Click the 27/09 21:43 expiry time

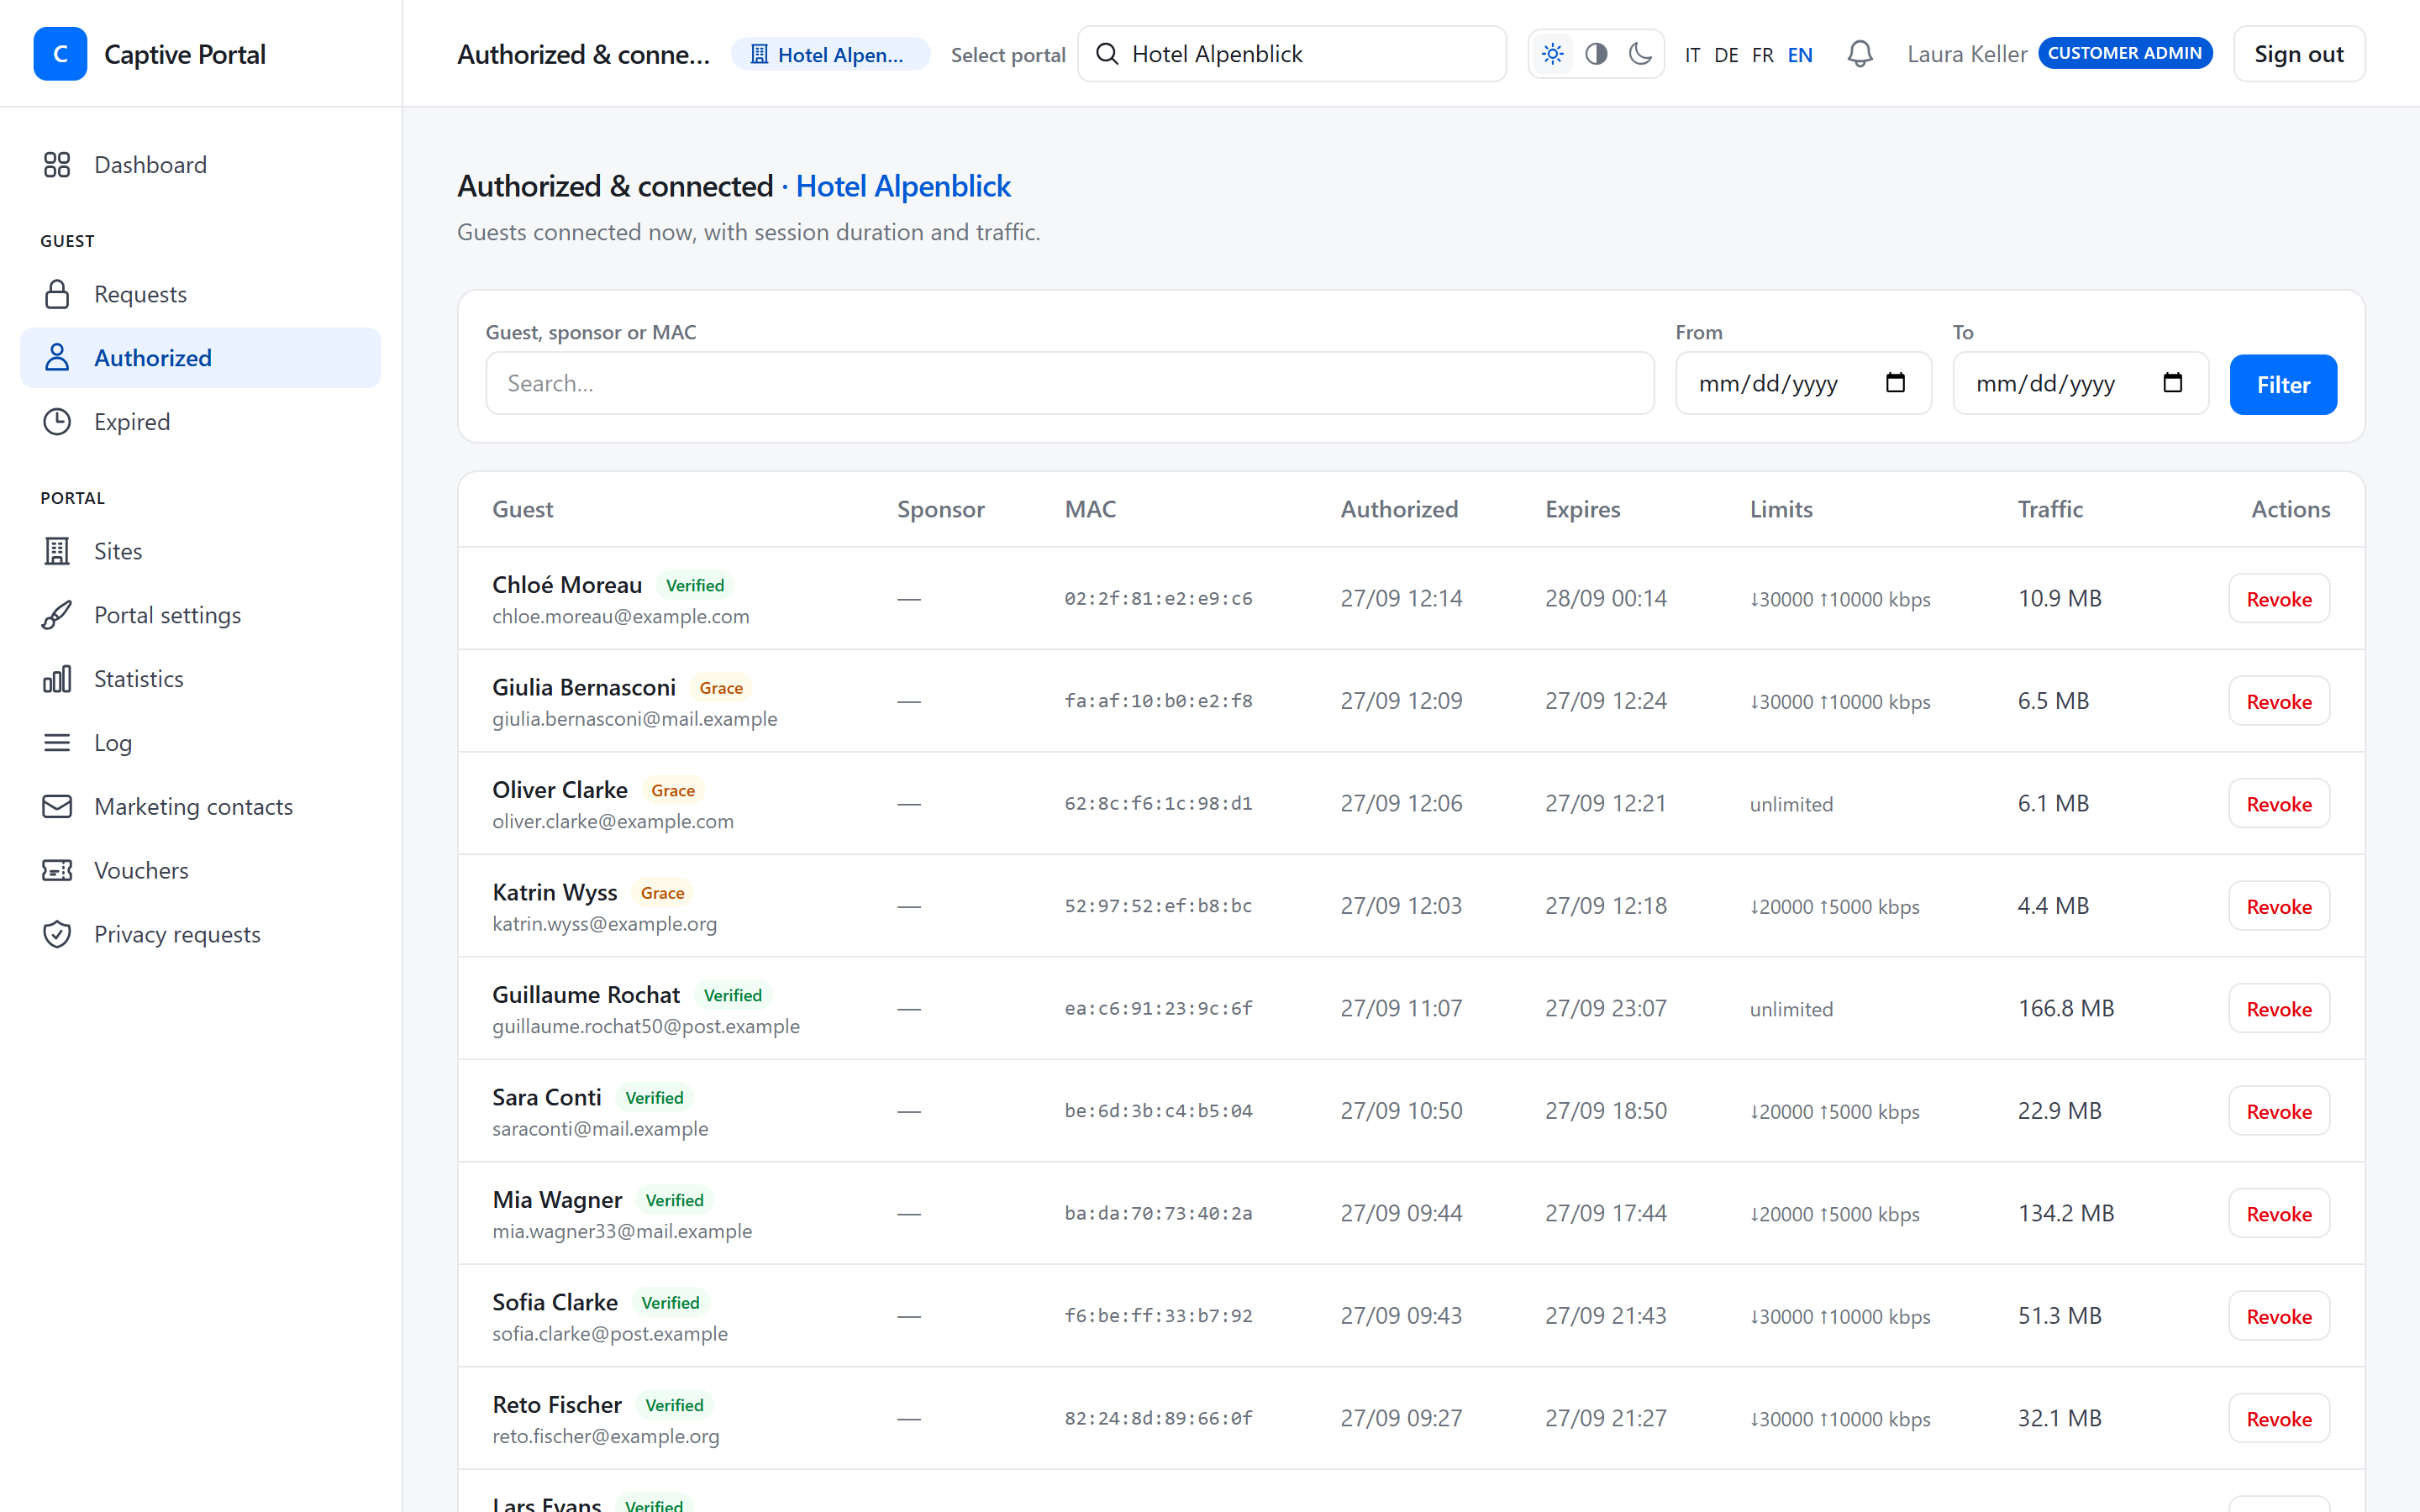pos(1606,1315)
